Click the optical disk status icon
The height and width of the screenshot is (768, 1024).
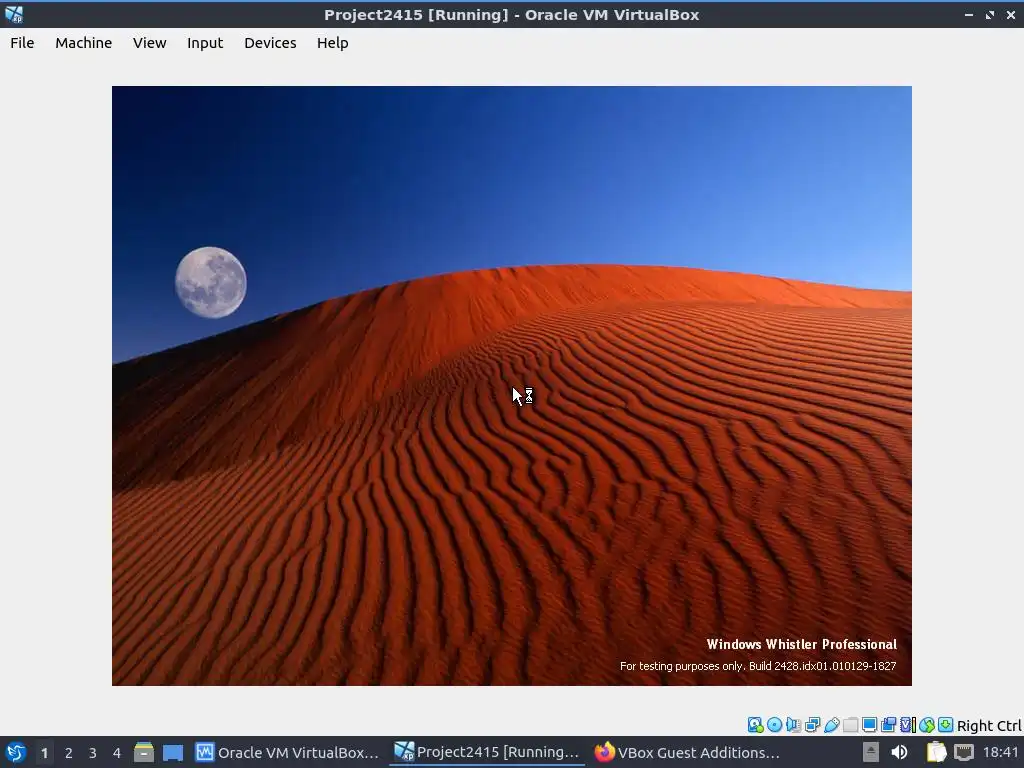tap(775, 725)
